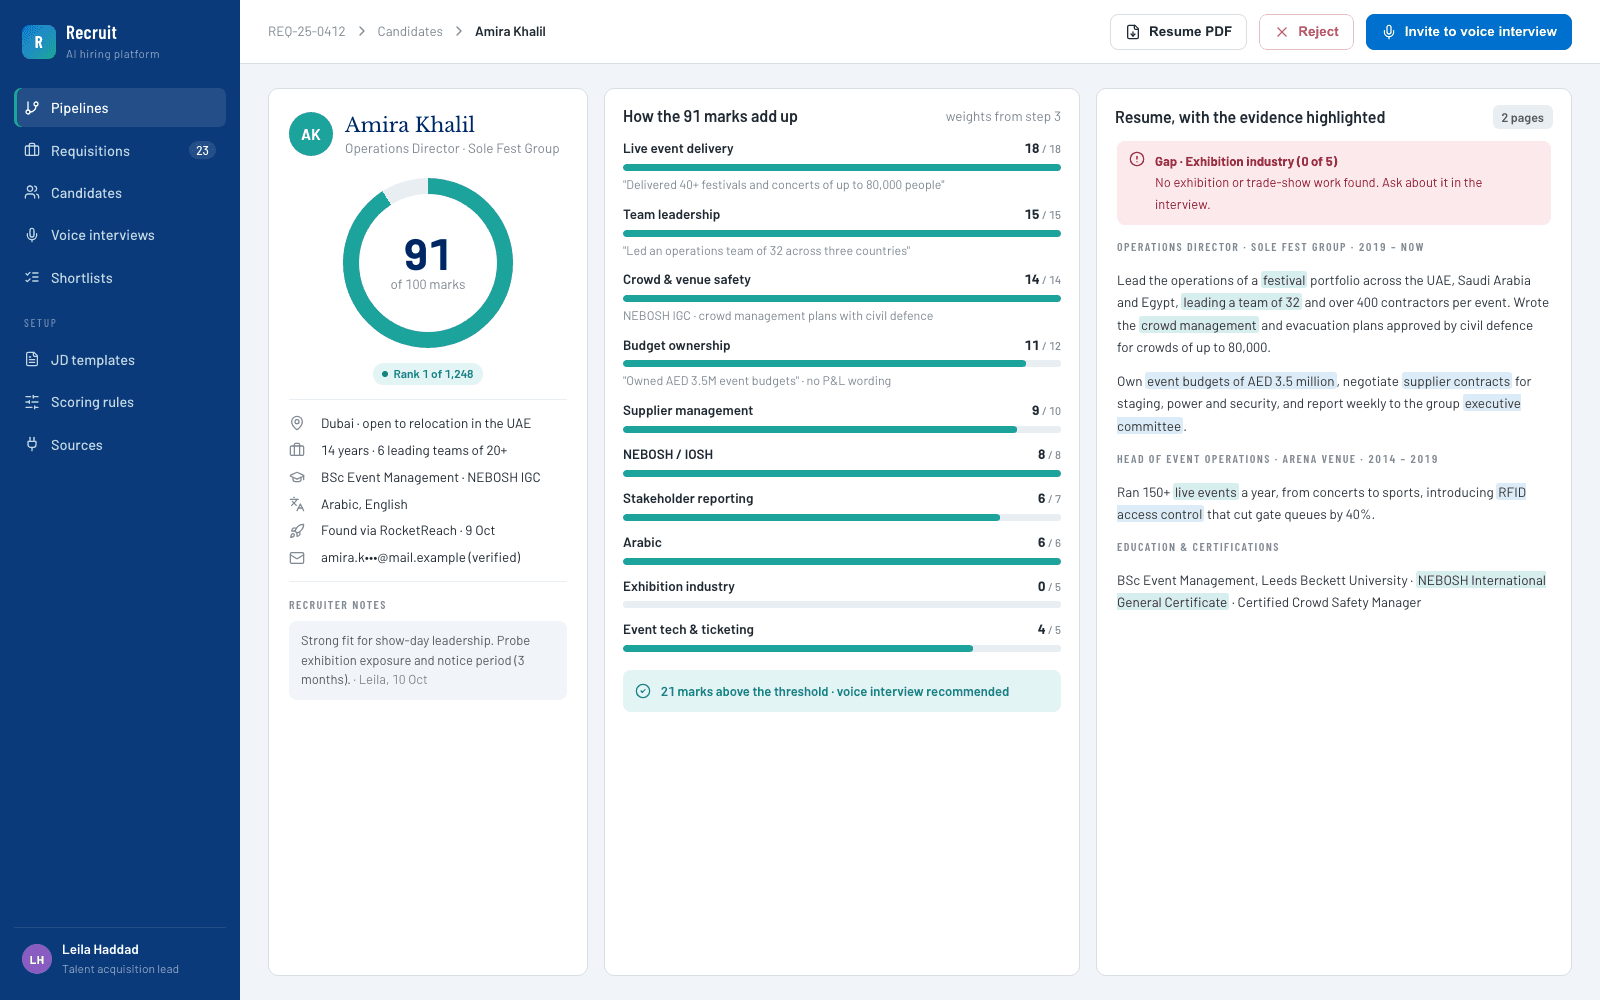Open Scoring rules settings

pos(120,402)
